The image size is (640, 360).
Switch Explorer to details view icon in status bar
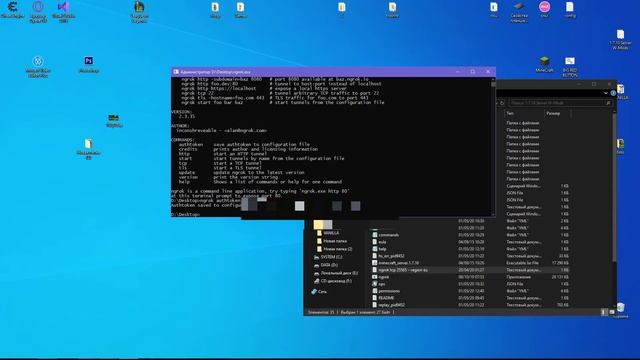tap(604, 312)
